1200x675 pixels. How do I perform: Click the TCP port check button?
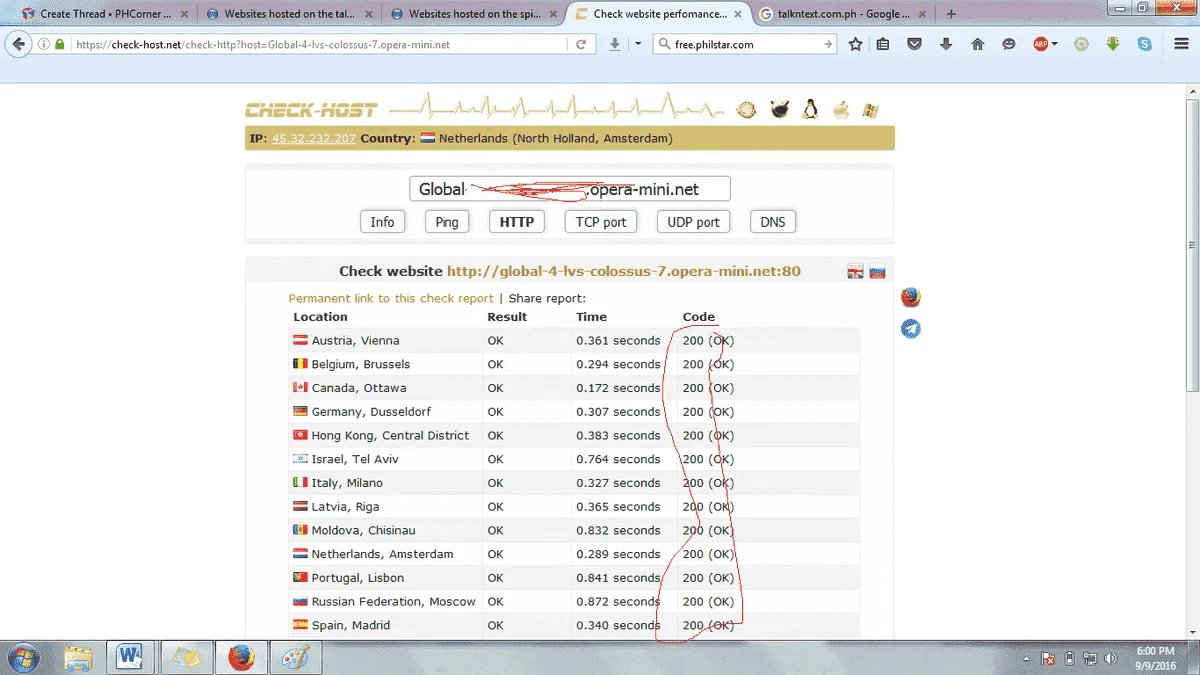click(601, 222)
